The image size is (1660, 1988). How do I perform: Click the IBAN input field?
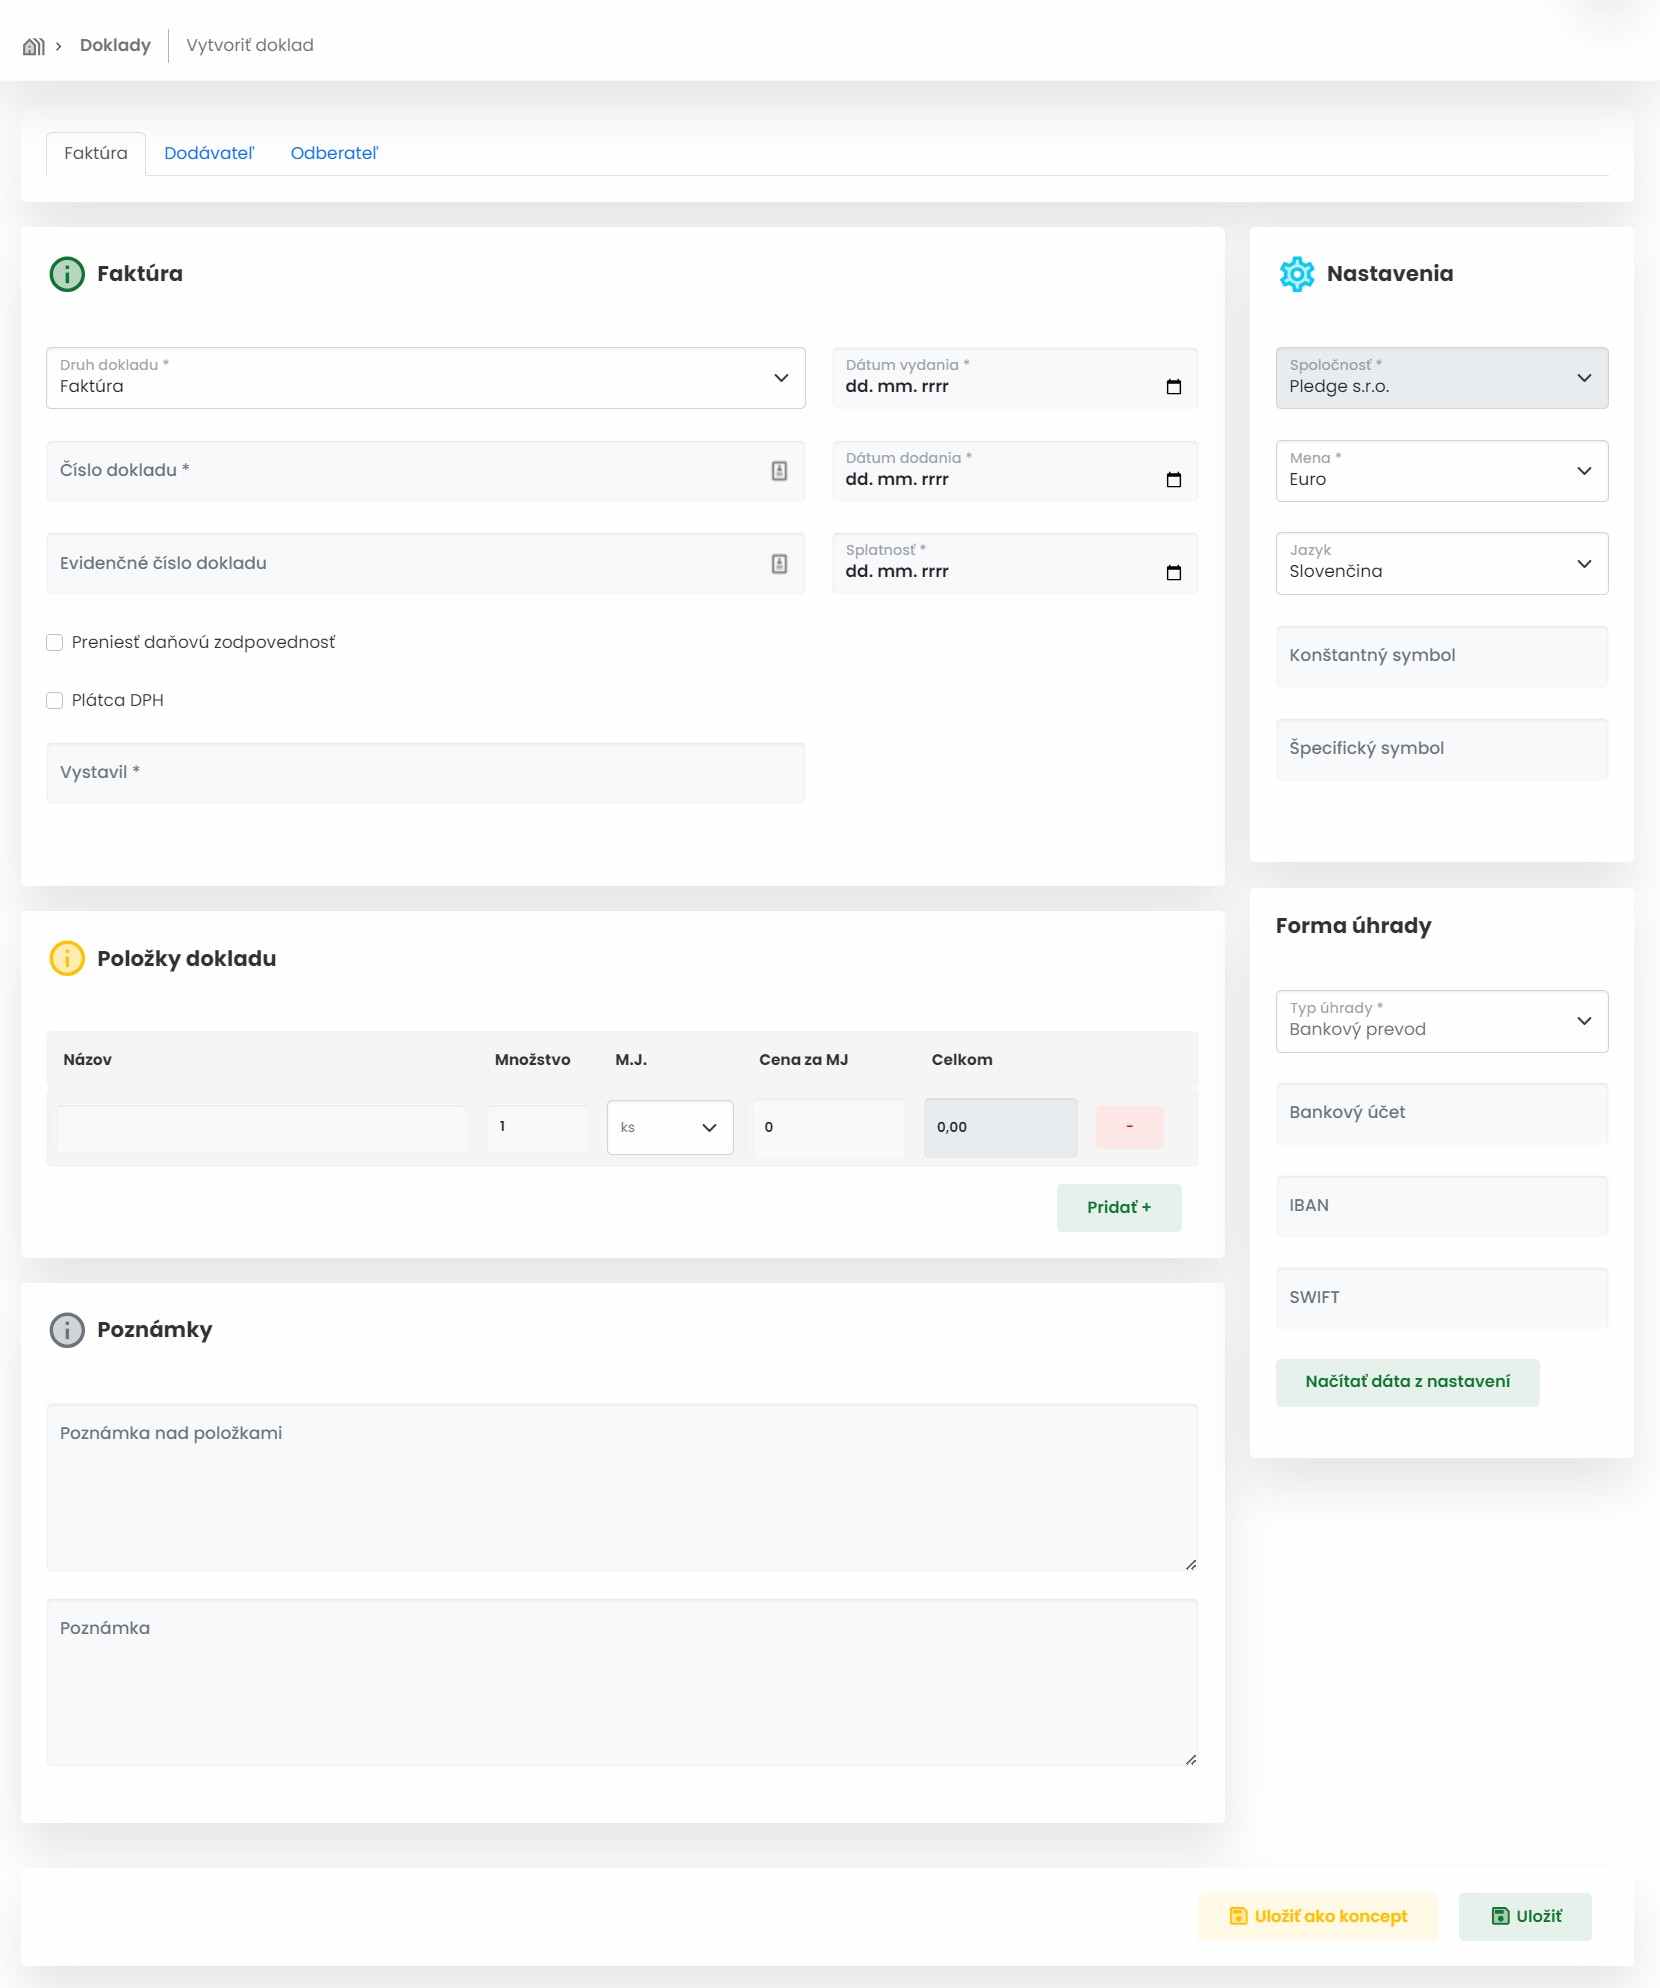point(1442,1206)
